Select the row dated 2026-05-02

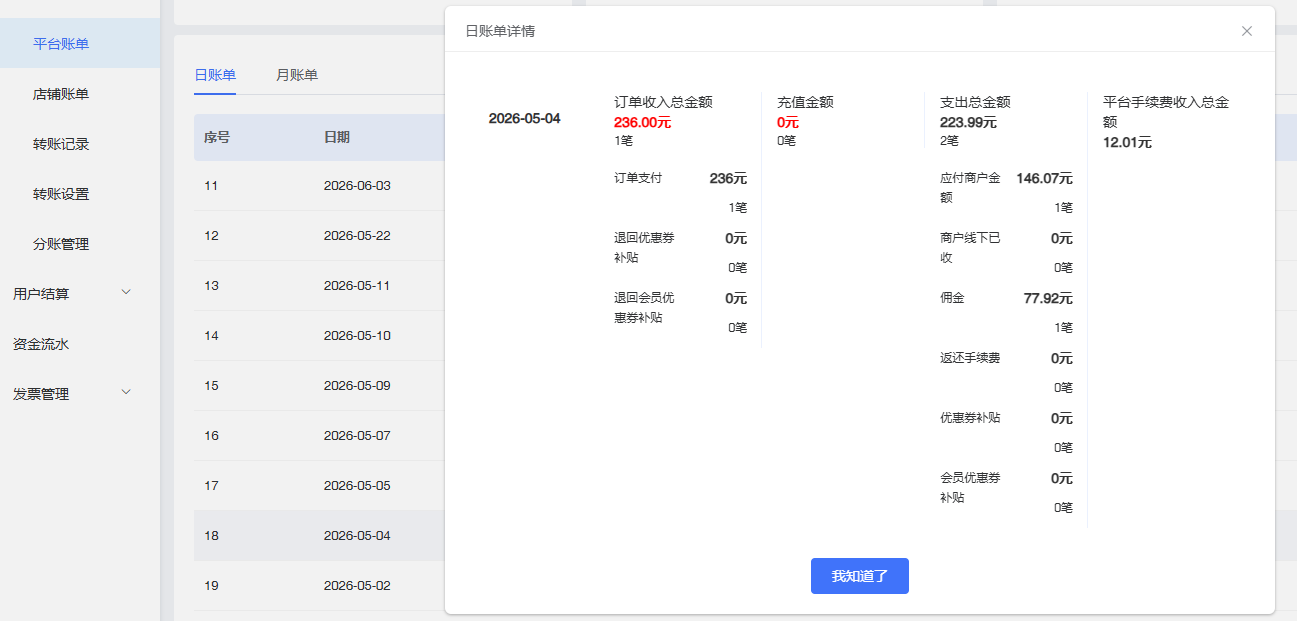click(x=319, y=586)
